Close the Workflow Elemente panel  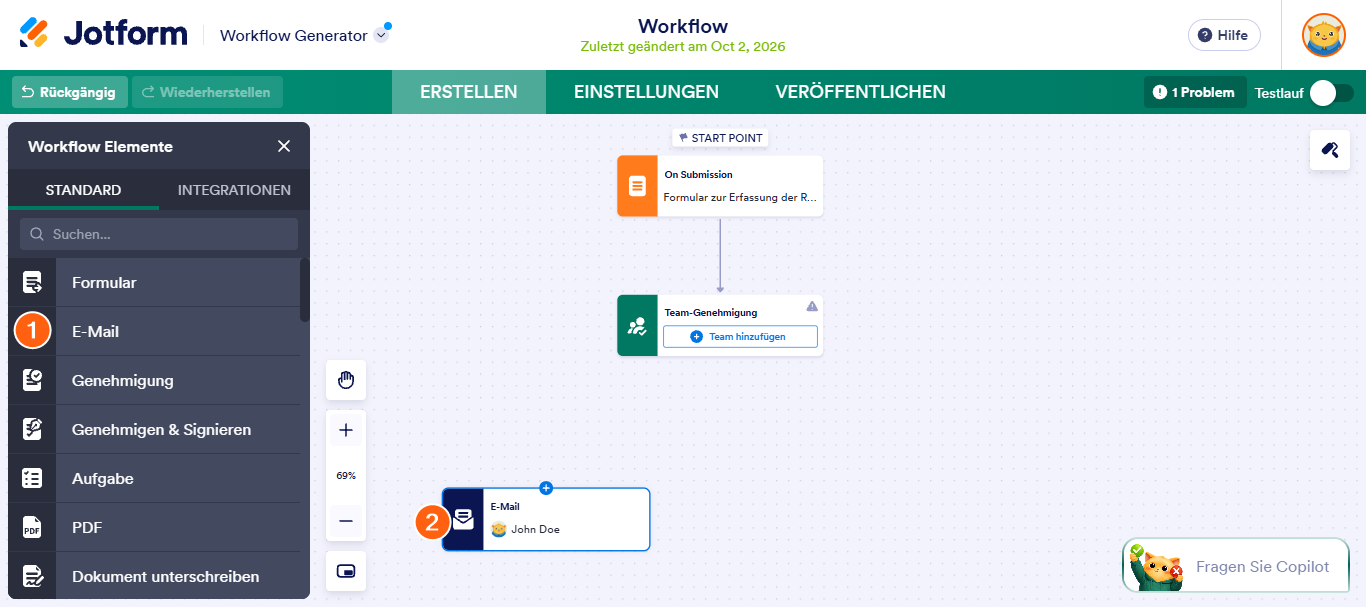click(x=284, y=146)
